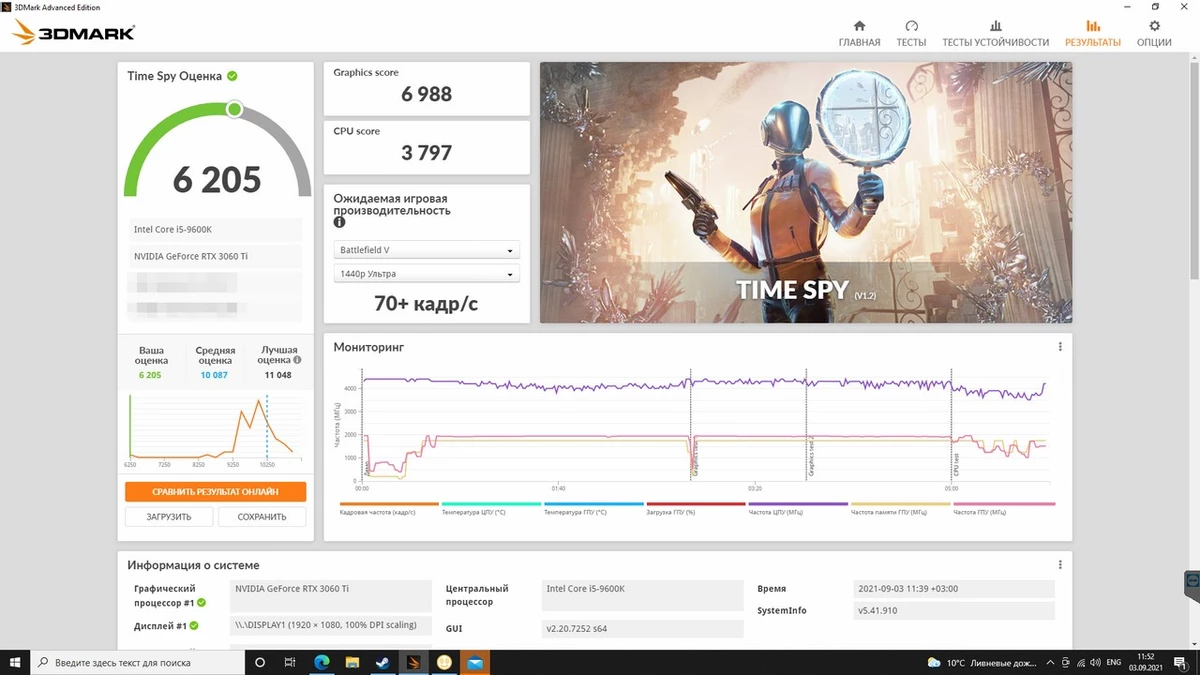Click the info icon beside Лучшая оценка
The image size is (1200, 675).
tap(295, 361)
